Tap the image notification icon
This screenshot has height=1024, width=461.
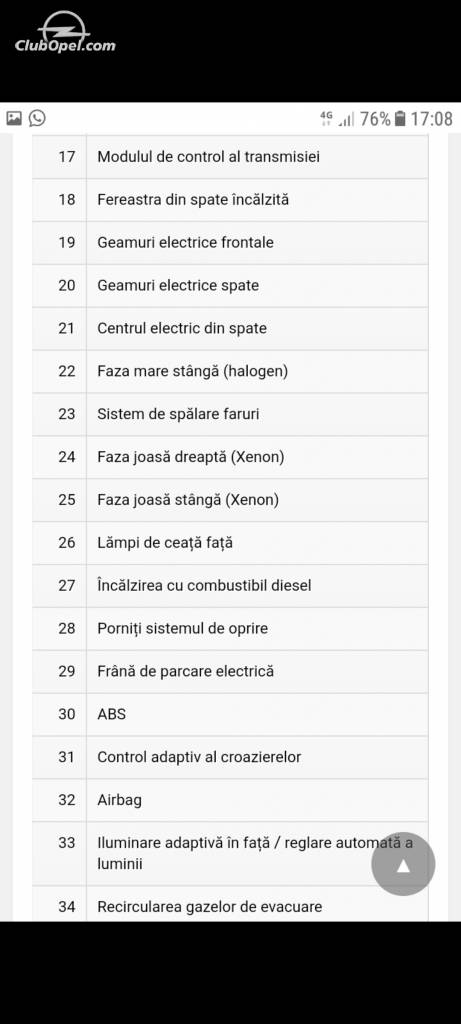(x=14, y=118)
